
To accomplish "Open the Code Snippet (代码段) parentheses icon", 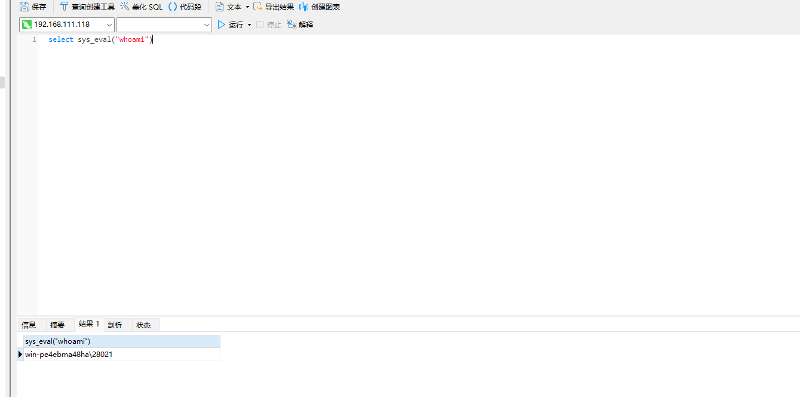I will [172, 7].
